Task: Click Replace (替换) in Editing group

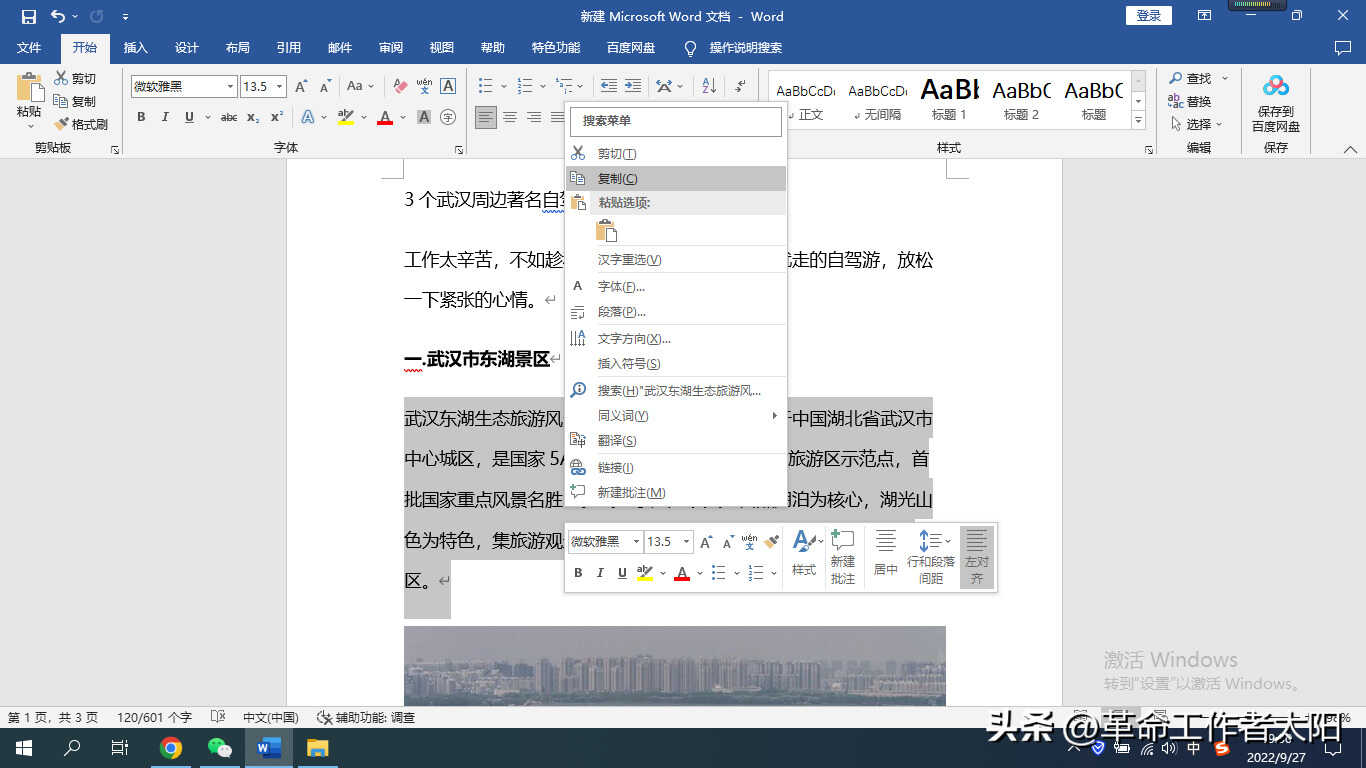Action: click(x=1190, y=102)
